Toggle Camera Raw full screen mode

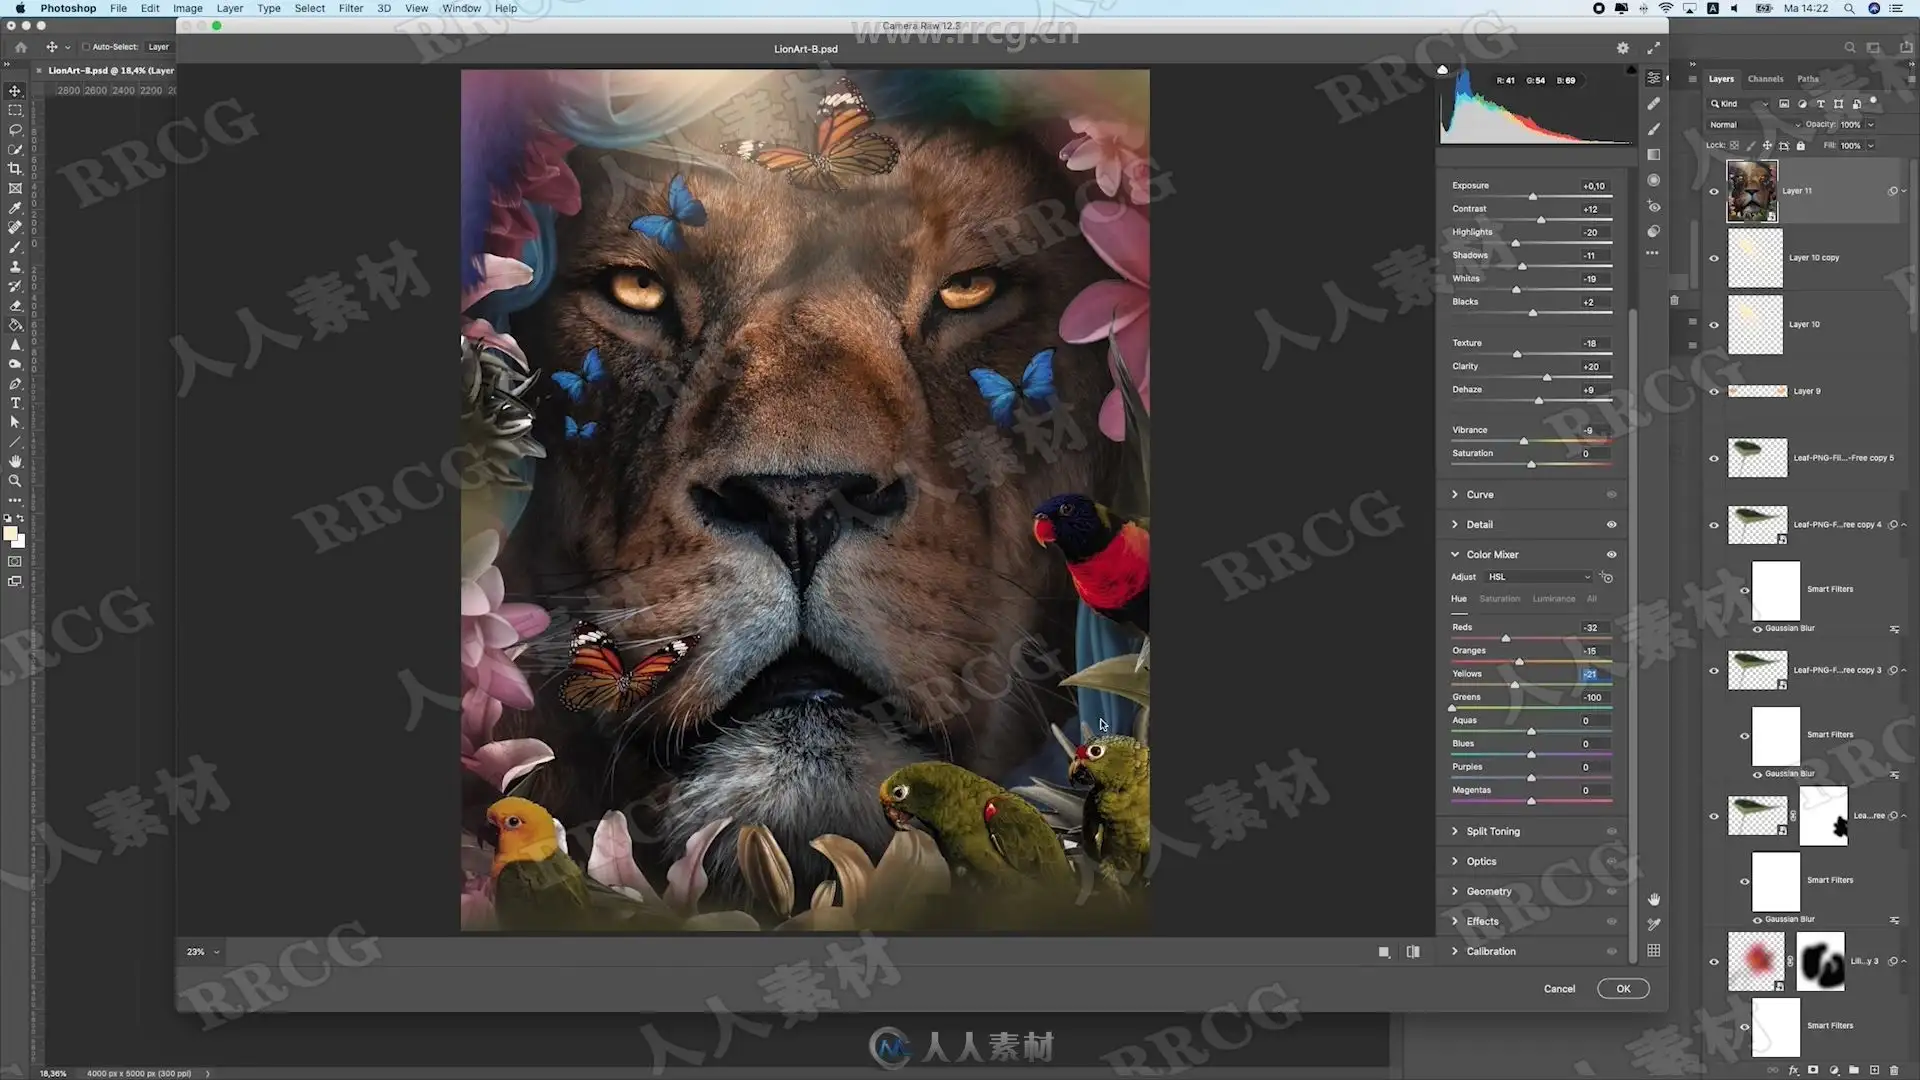pyautogui.click(x=1654, y=48)
